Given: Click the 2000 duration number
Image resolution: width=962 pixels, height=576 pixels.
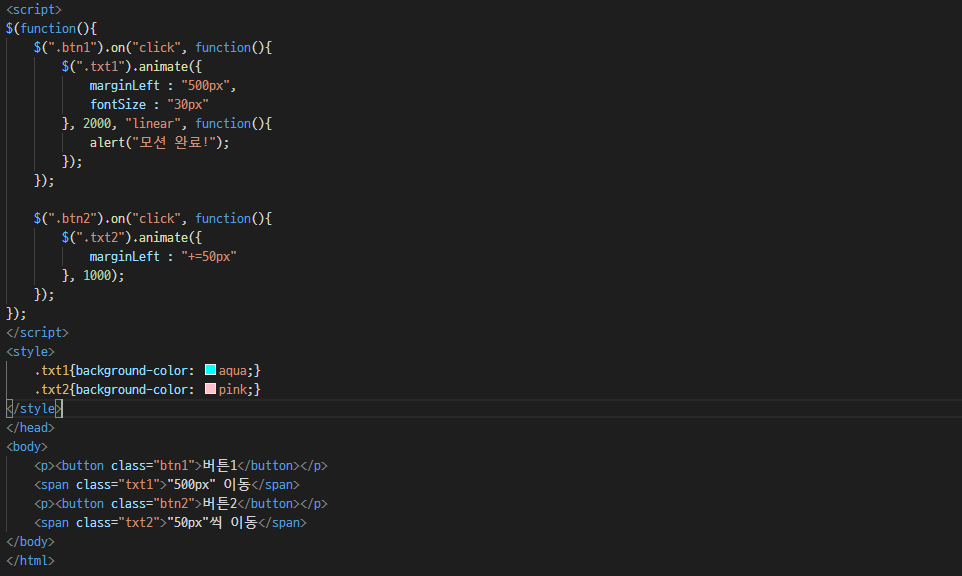Looking at the screenshot, I should pos(97,123).
